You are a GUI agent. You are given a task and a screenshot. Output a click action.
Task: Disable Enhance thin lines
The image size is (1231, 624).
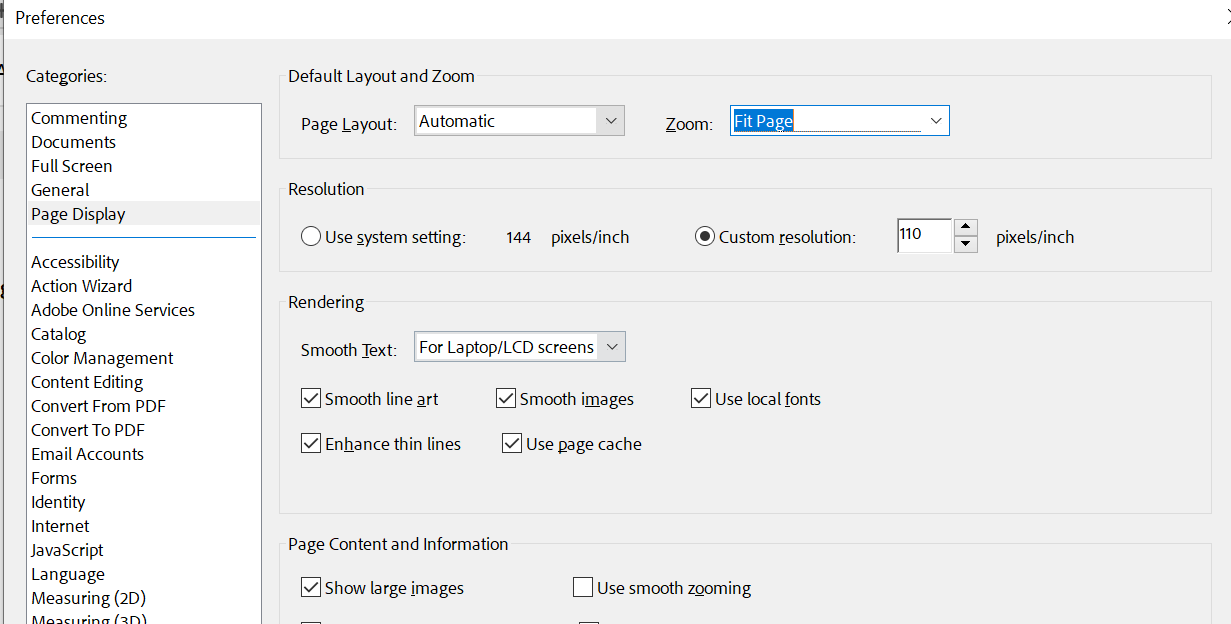pyautogui.click(x=311, y=443)
